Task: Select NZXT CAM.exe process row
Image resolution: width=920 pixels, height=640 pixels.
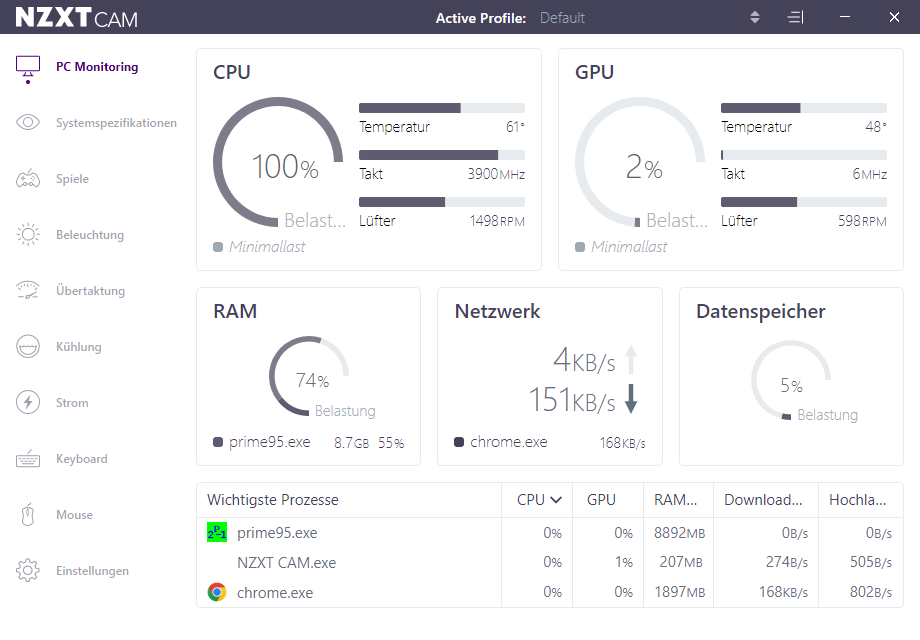Action: 550,563
